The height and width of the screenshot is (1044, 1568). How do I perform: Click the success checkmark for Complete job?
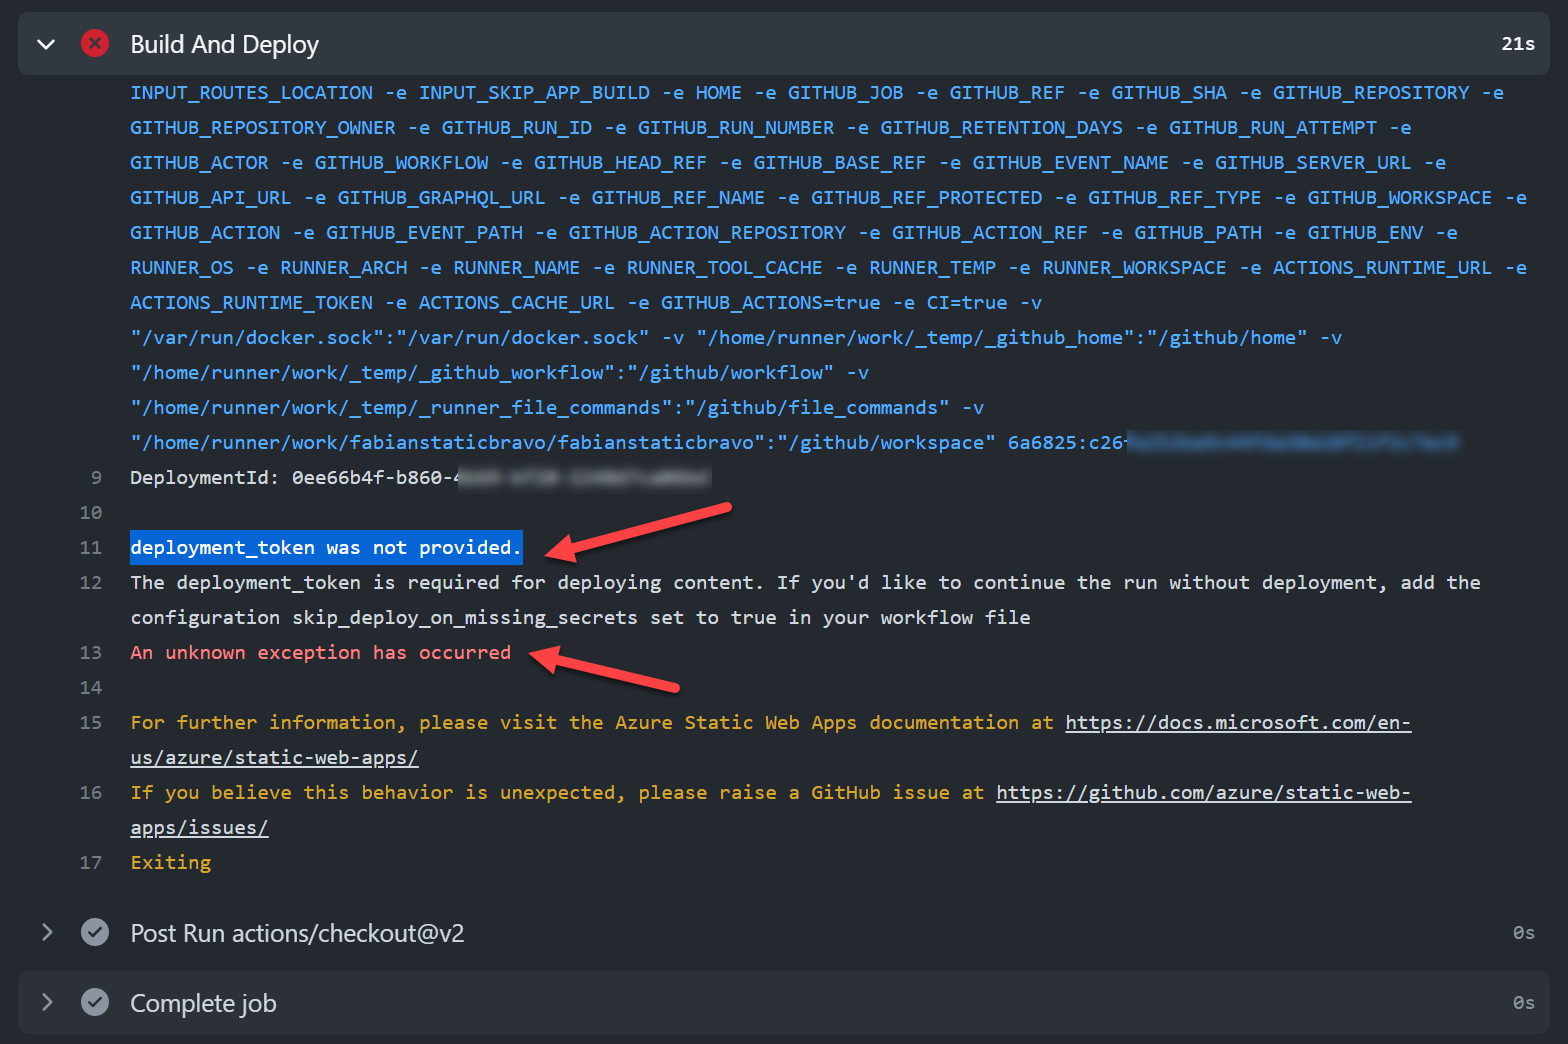[x=95, y=1003]
